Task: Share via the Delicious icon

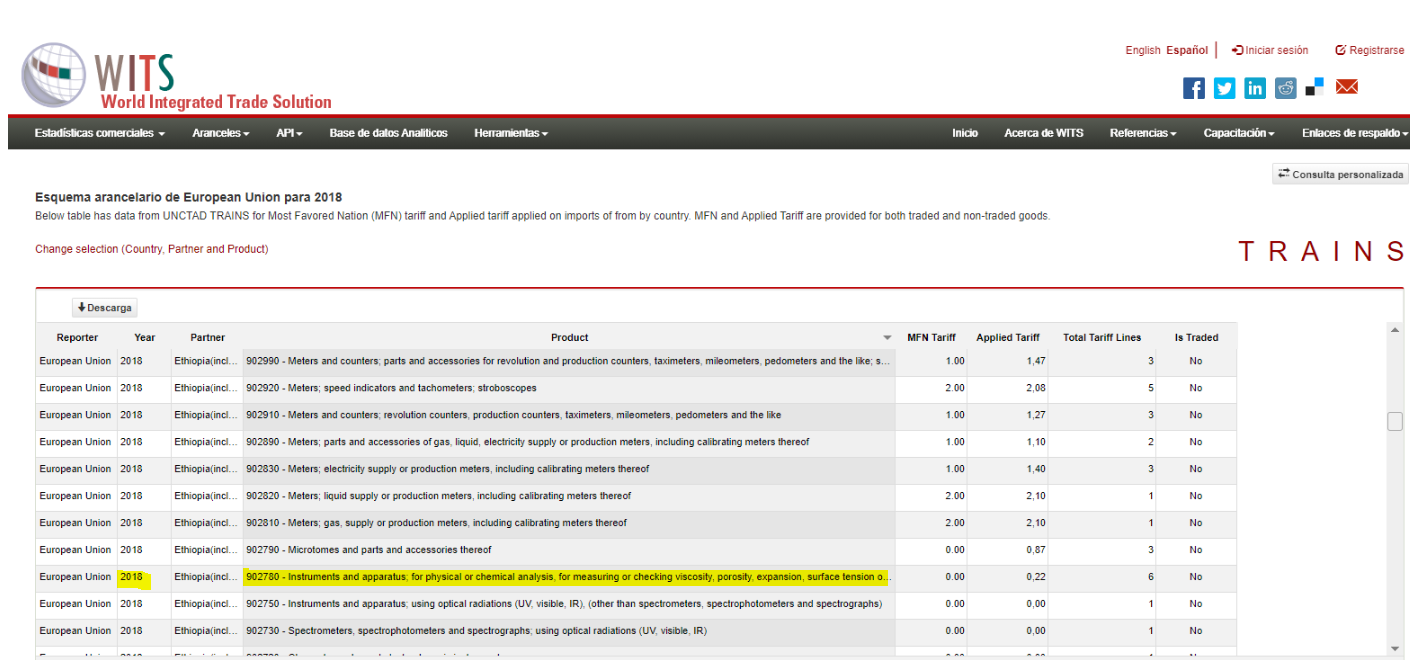Action: (1315, 87)
